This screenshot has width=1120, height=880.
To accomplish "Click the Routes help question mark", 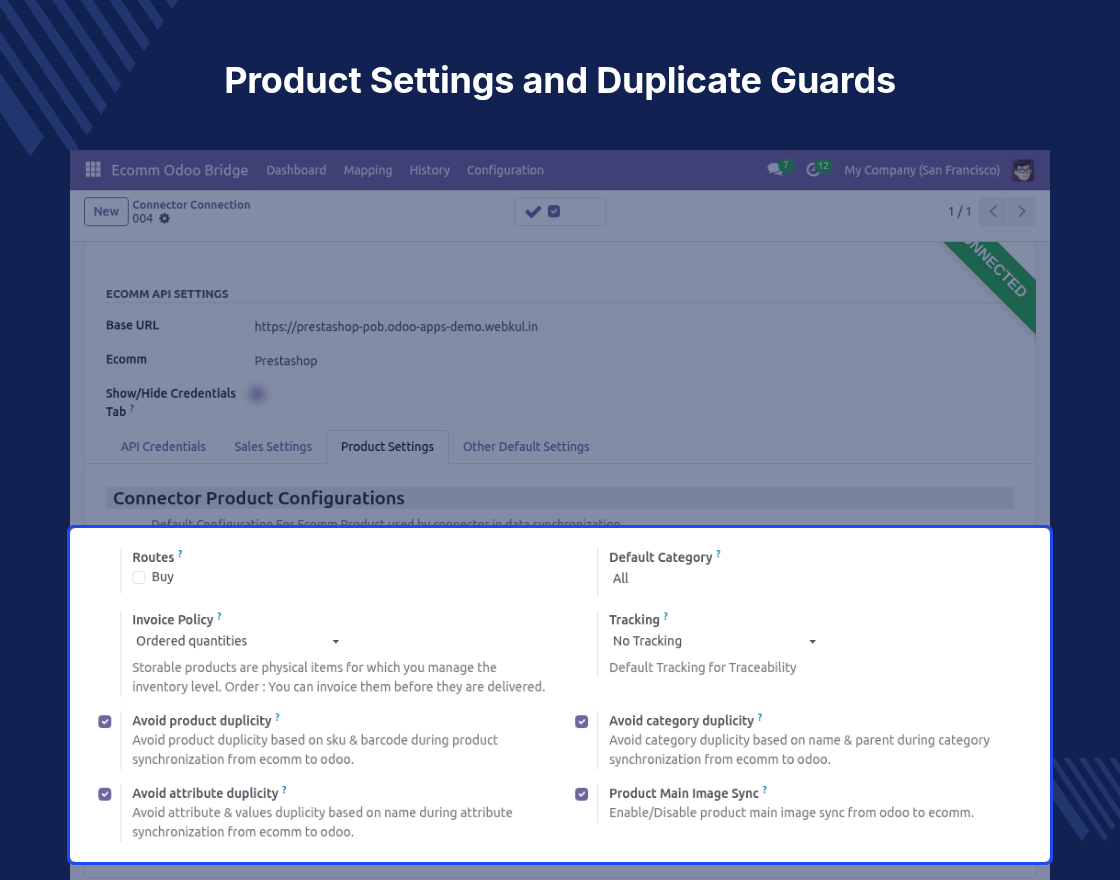I will pyautogui.click(x=180, y=554).
